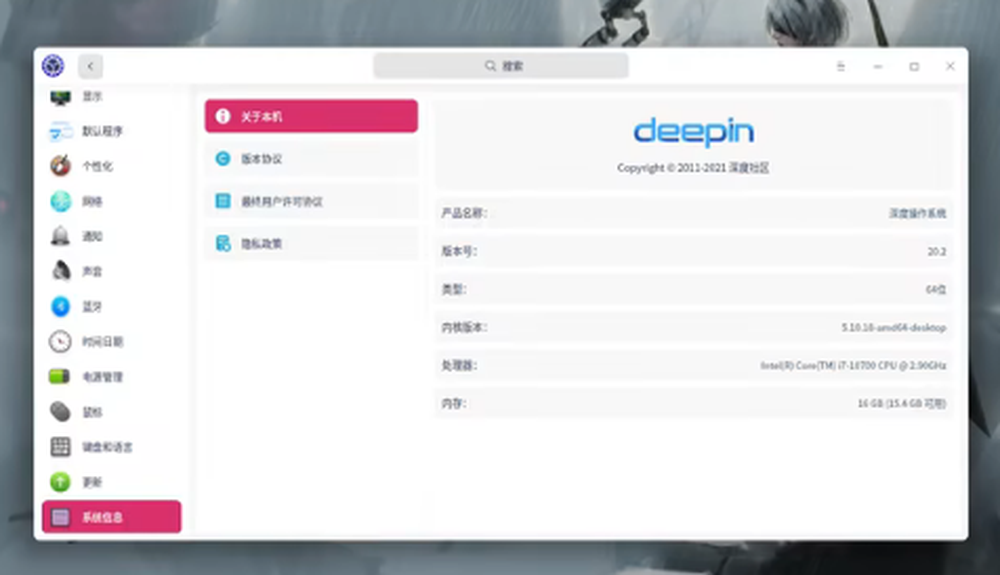Close the Control Center window
The width and height of the screenshot is (1000, 575).
[x=950, y=66]
